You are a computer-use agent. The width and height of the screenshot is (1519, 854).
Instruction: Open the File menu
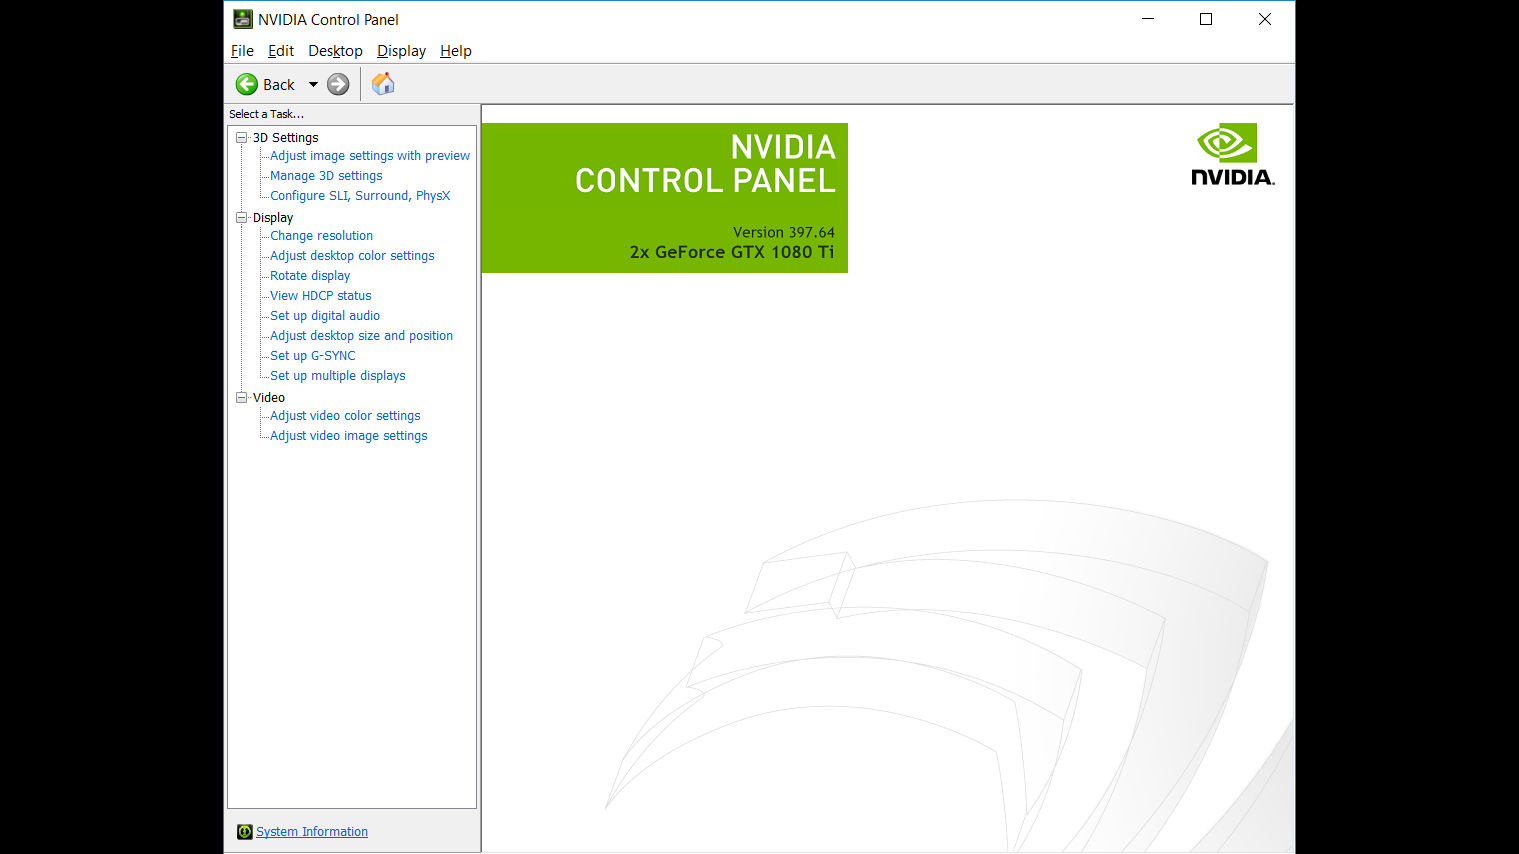click(242, 51)
